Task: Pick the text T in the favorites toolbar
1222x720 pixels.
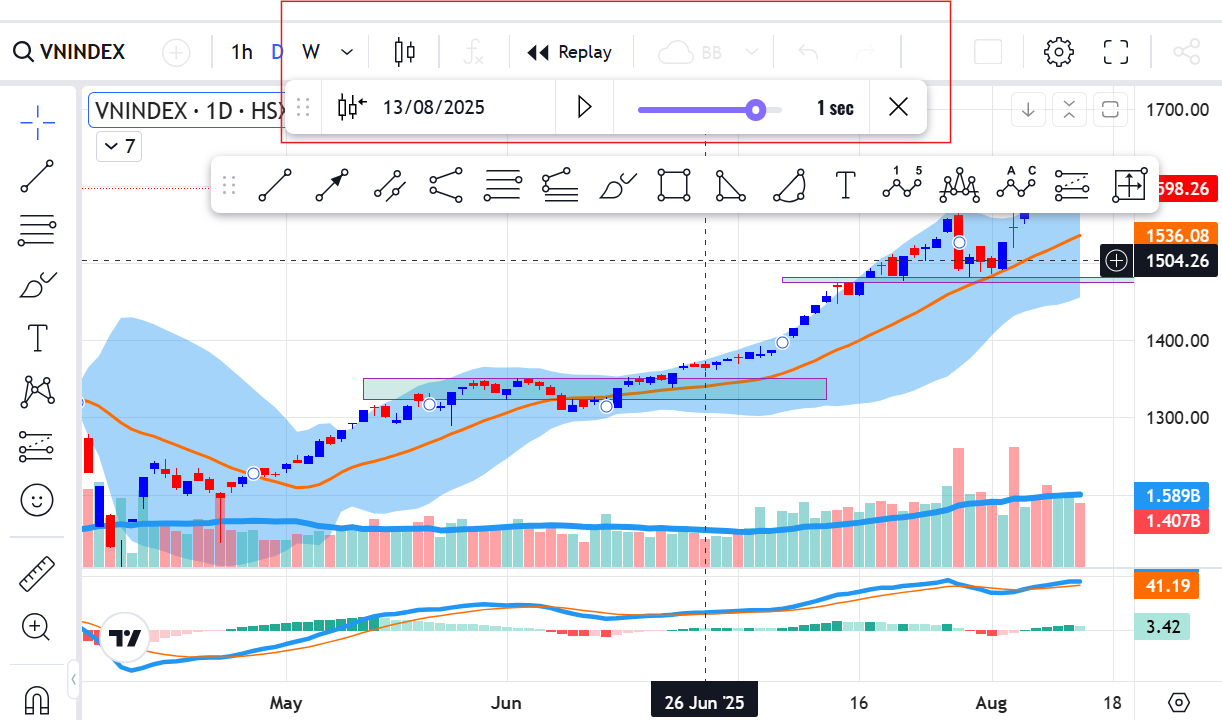Action: 846,185
